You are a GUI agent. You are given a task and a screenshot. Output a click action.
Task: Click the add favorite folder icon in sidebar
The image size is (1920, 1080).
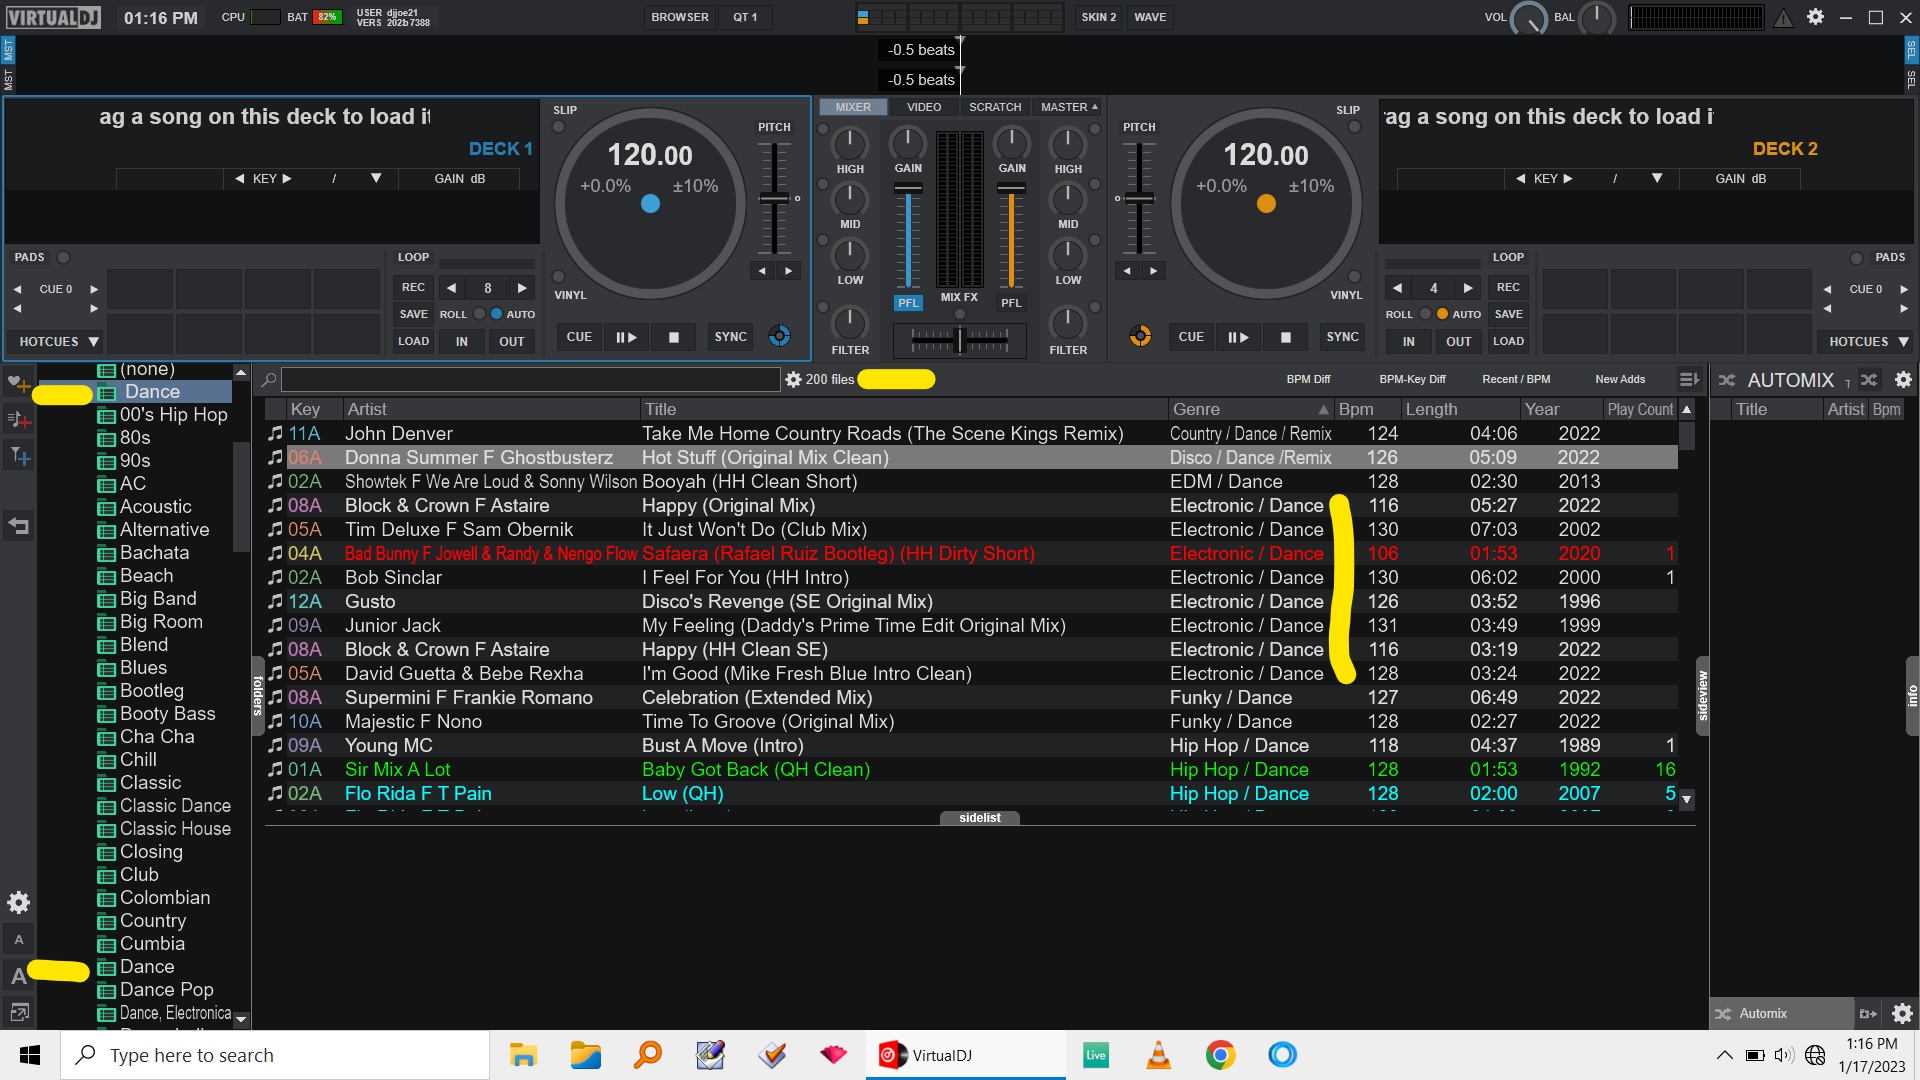[18, 383]
